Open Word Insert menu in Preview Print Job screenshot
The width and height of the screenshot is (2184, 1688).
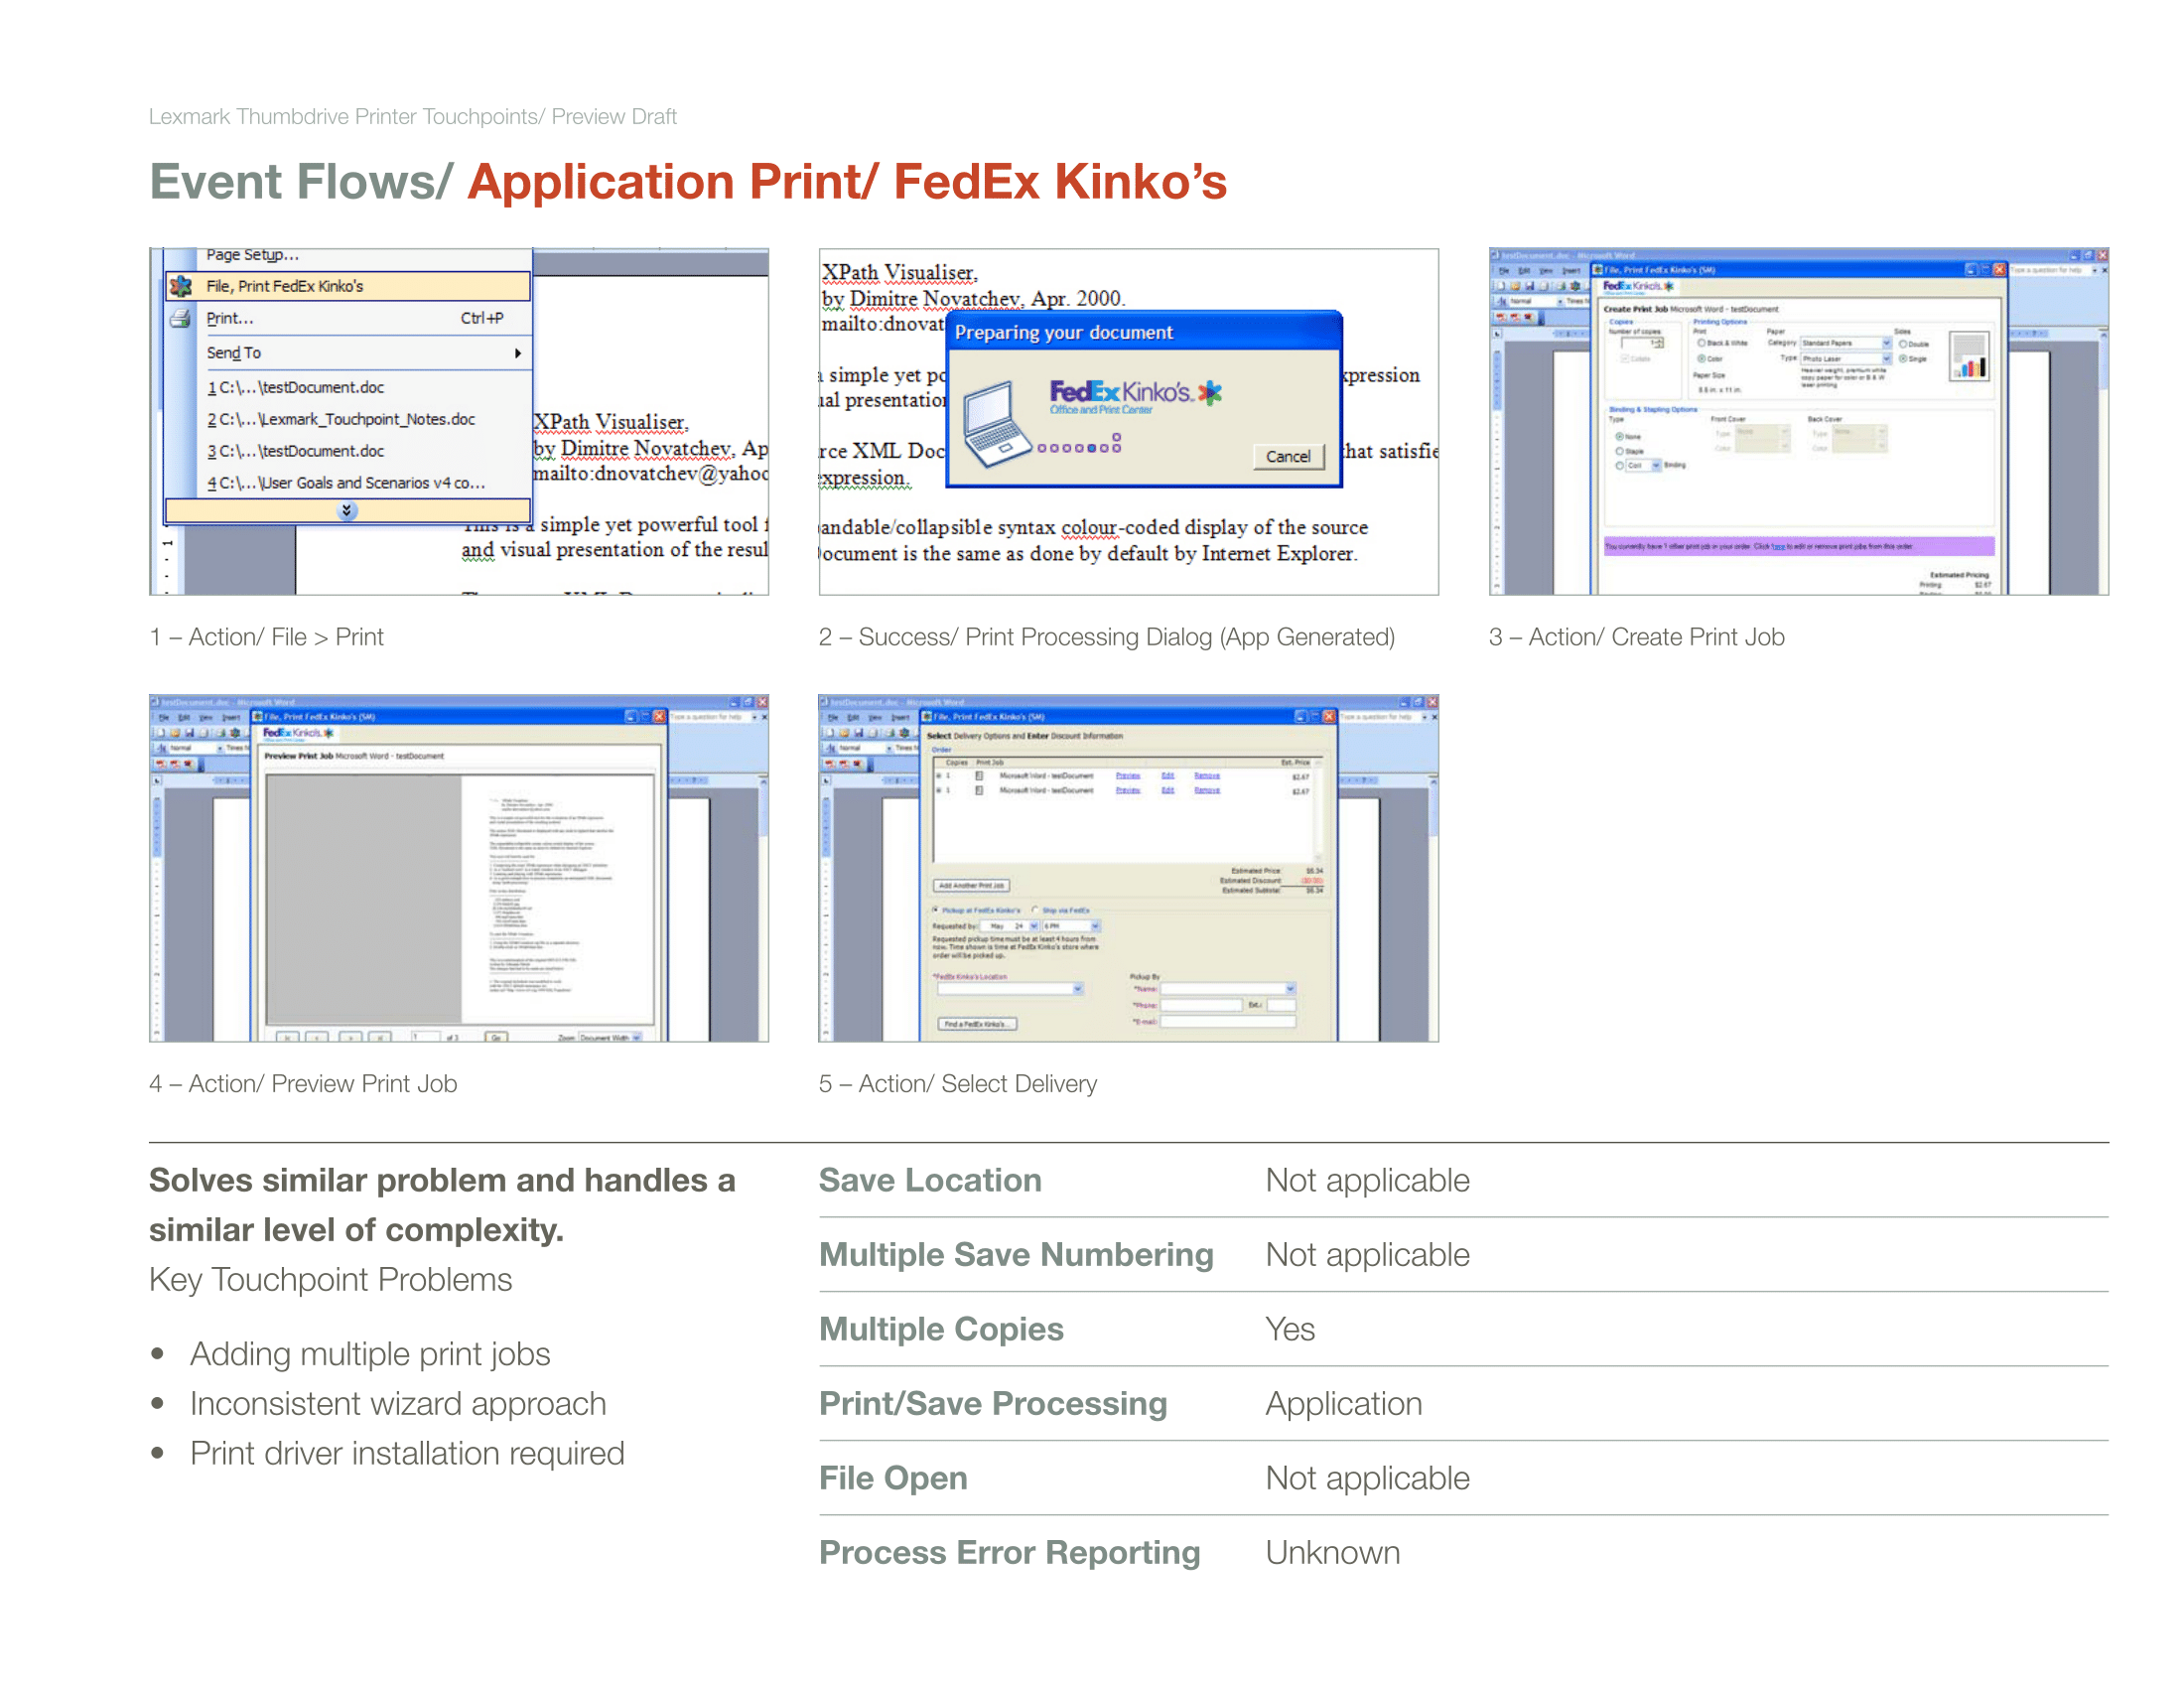(231, 718)
